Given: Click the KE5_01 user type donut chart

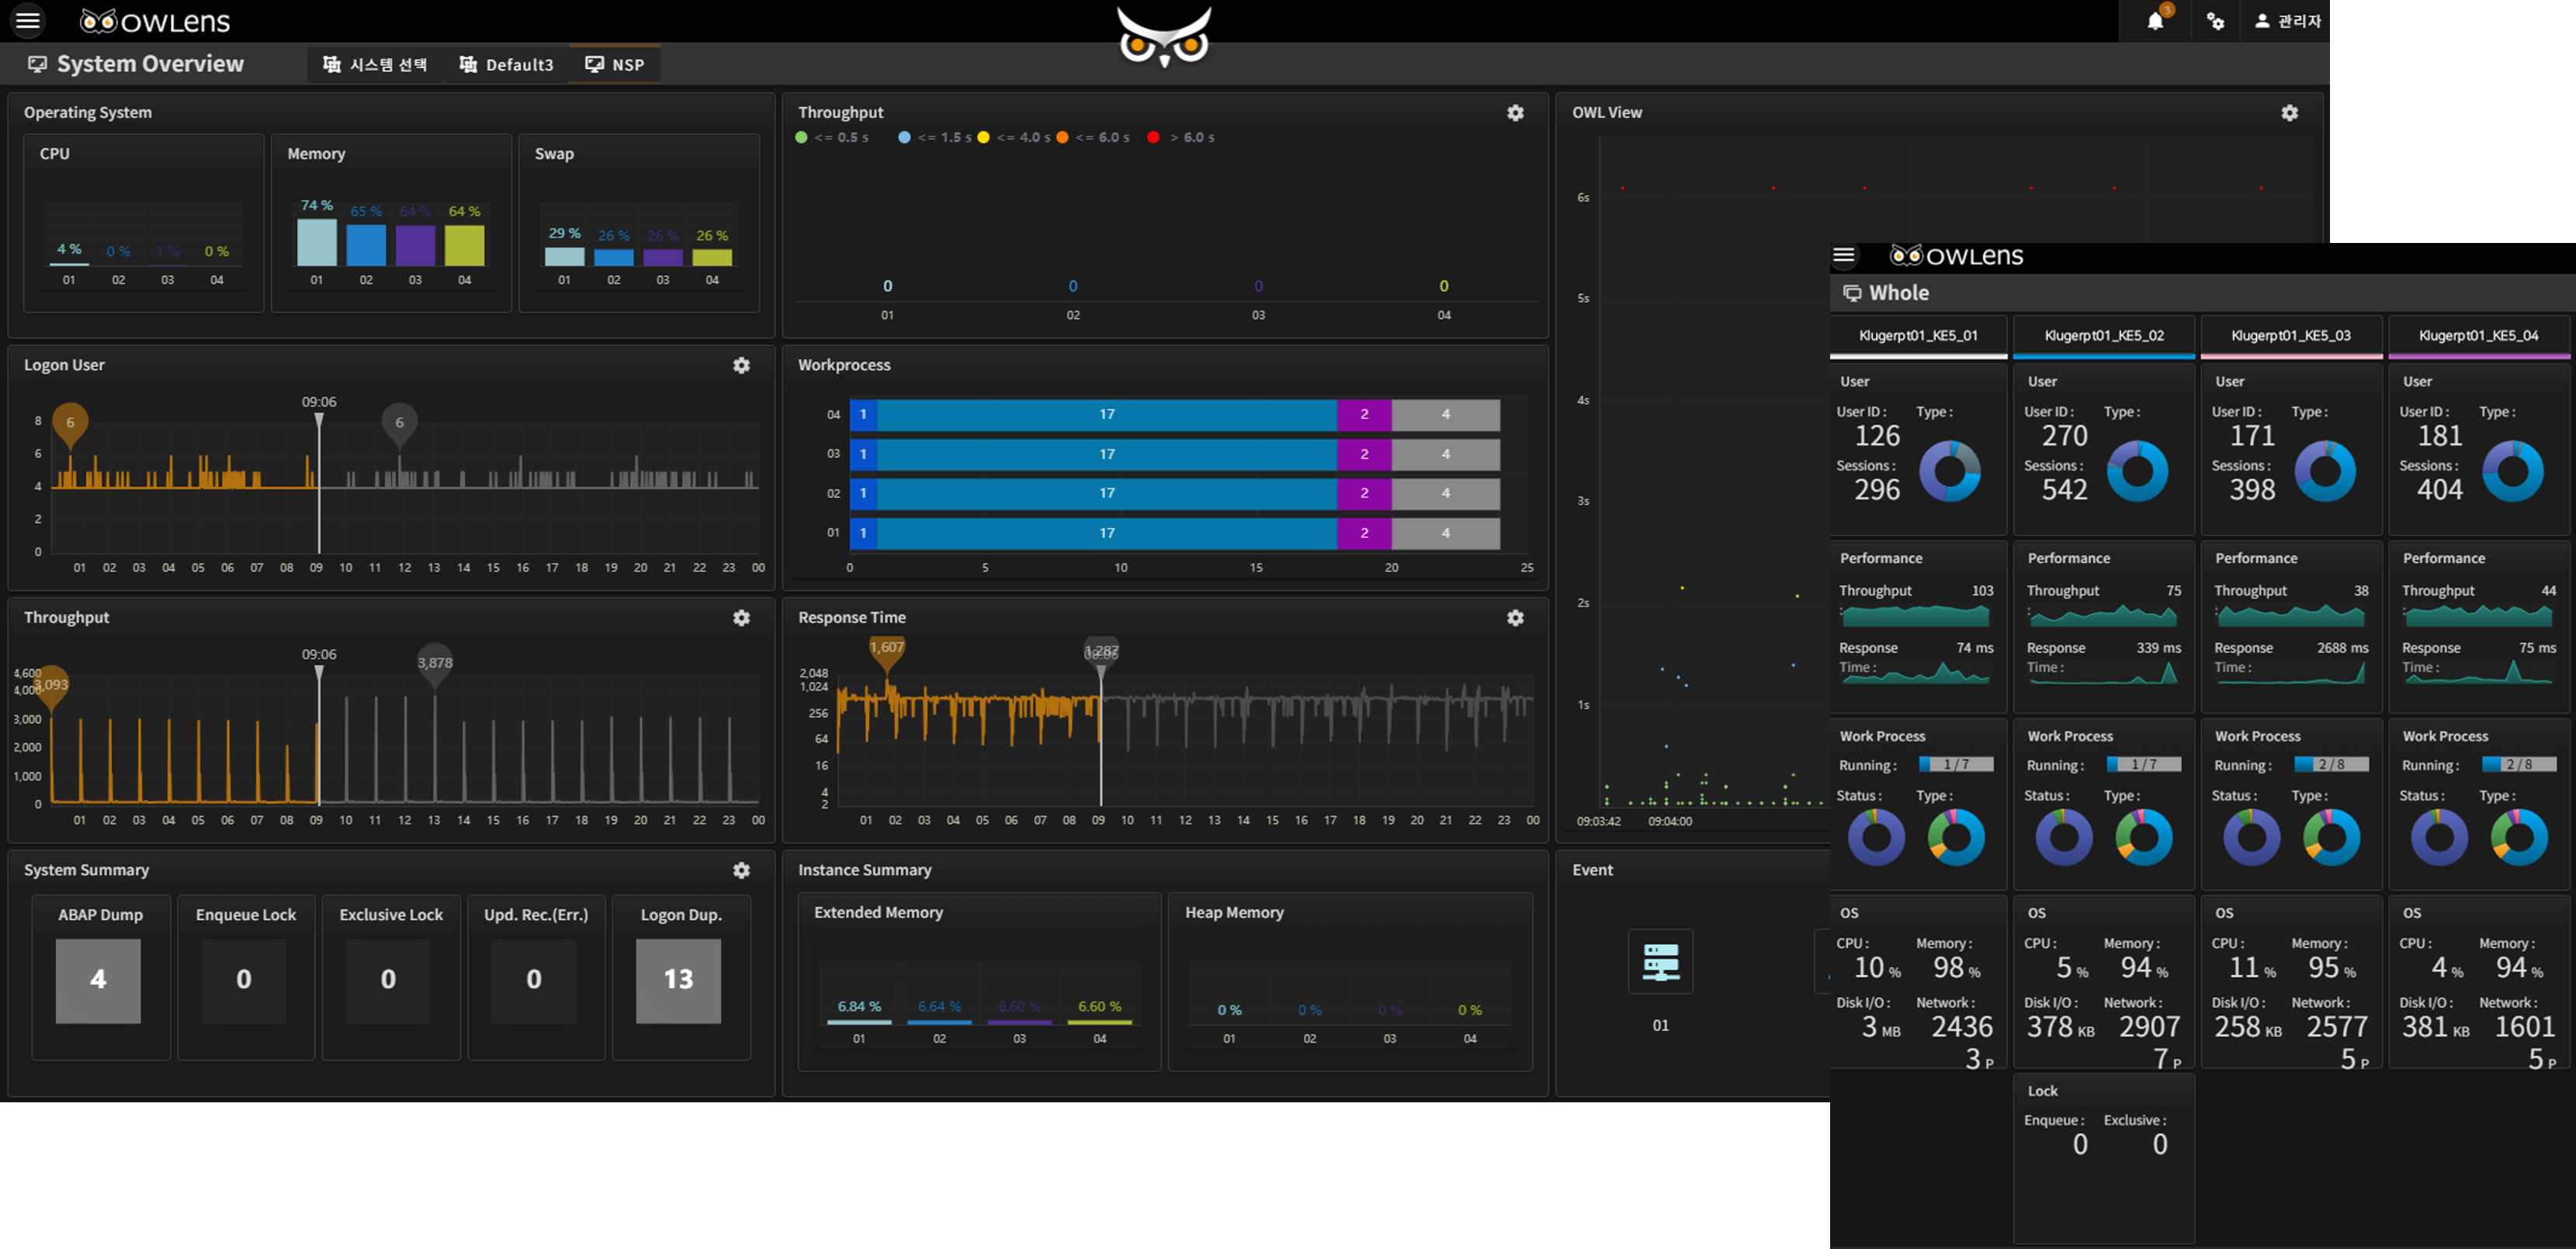Looking at the screenshot, I should [x=1949, y=471].
